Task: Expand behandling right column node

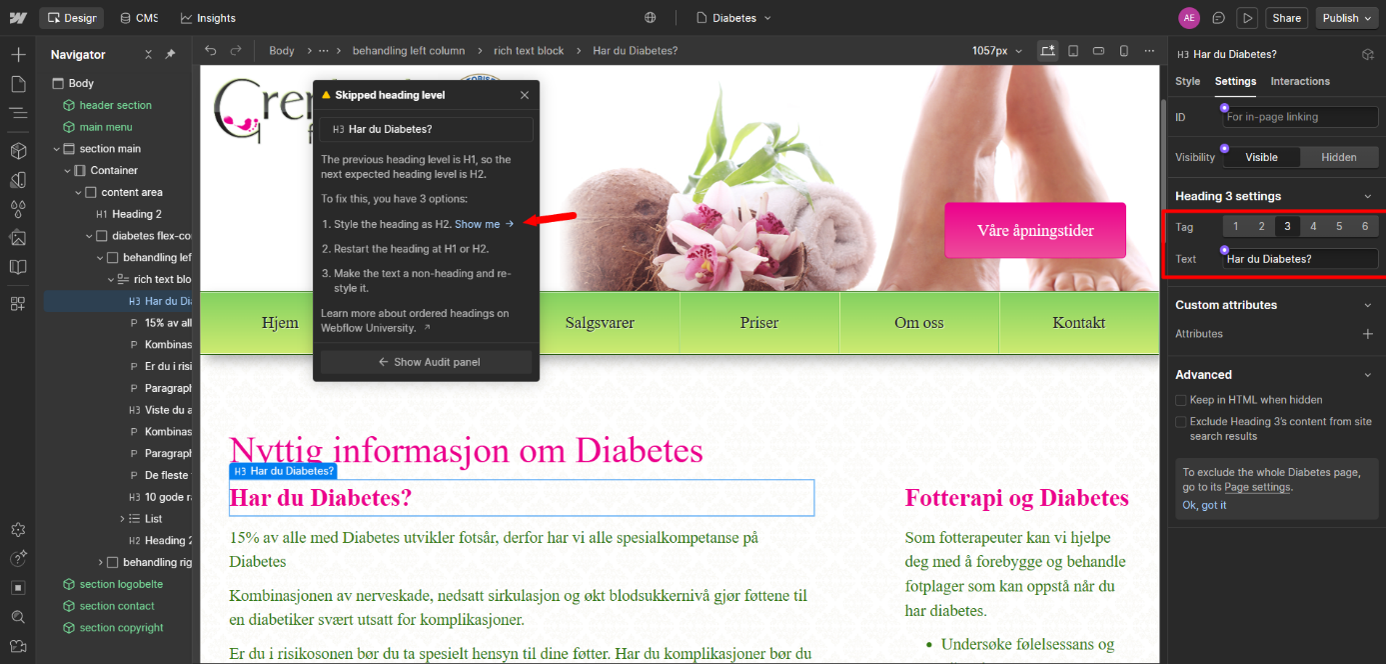Action: (x=100, y=562)
